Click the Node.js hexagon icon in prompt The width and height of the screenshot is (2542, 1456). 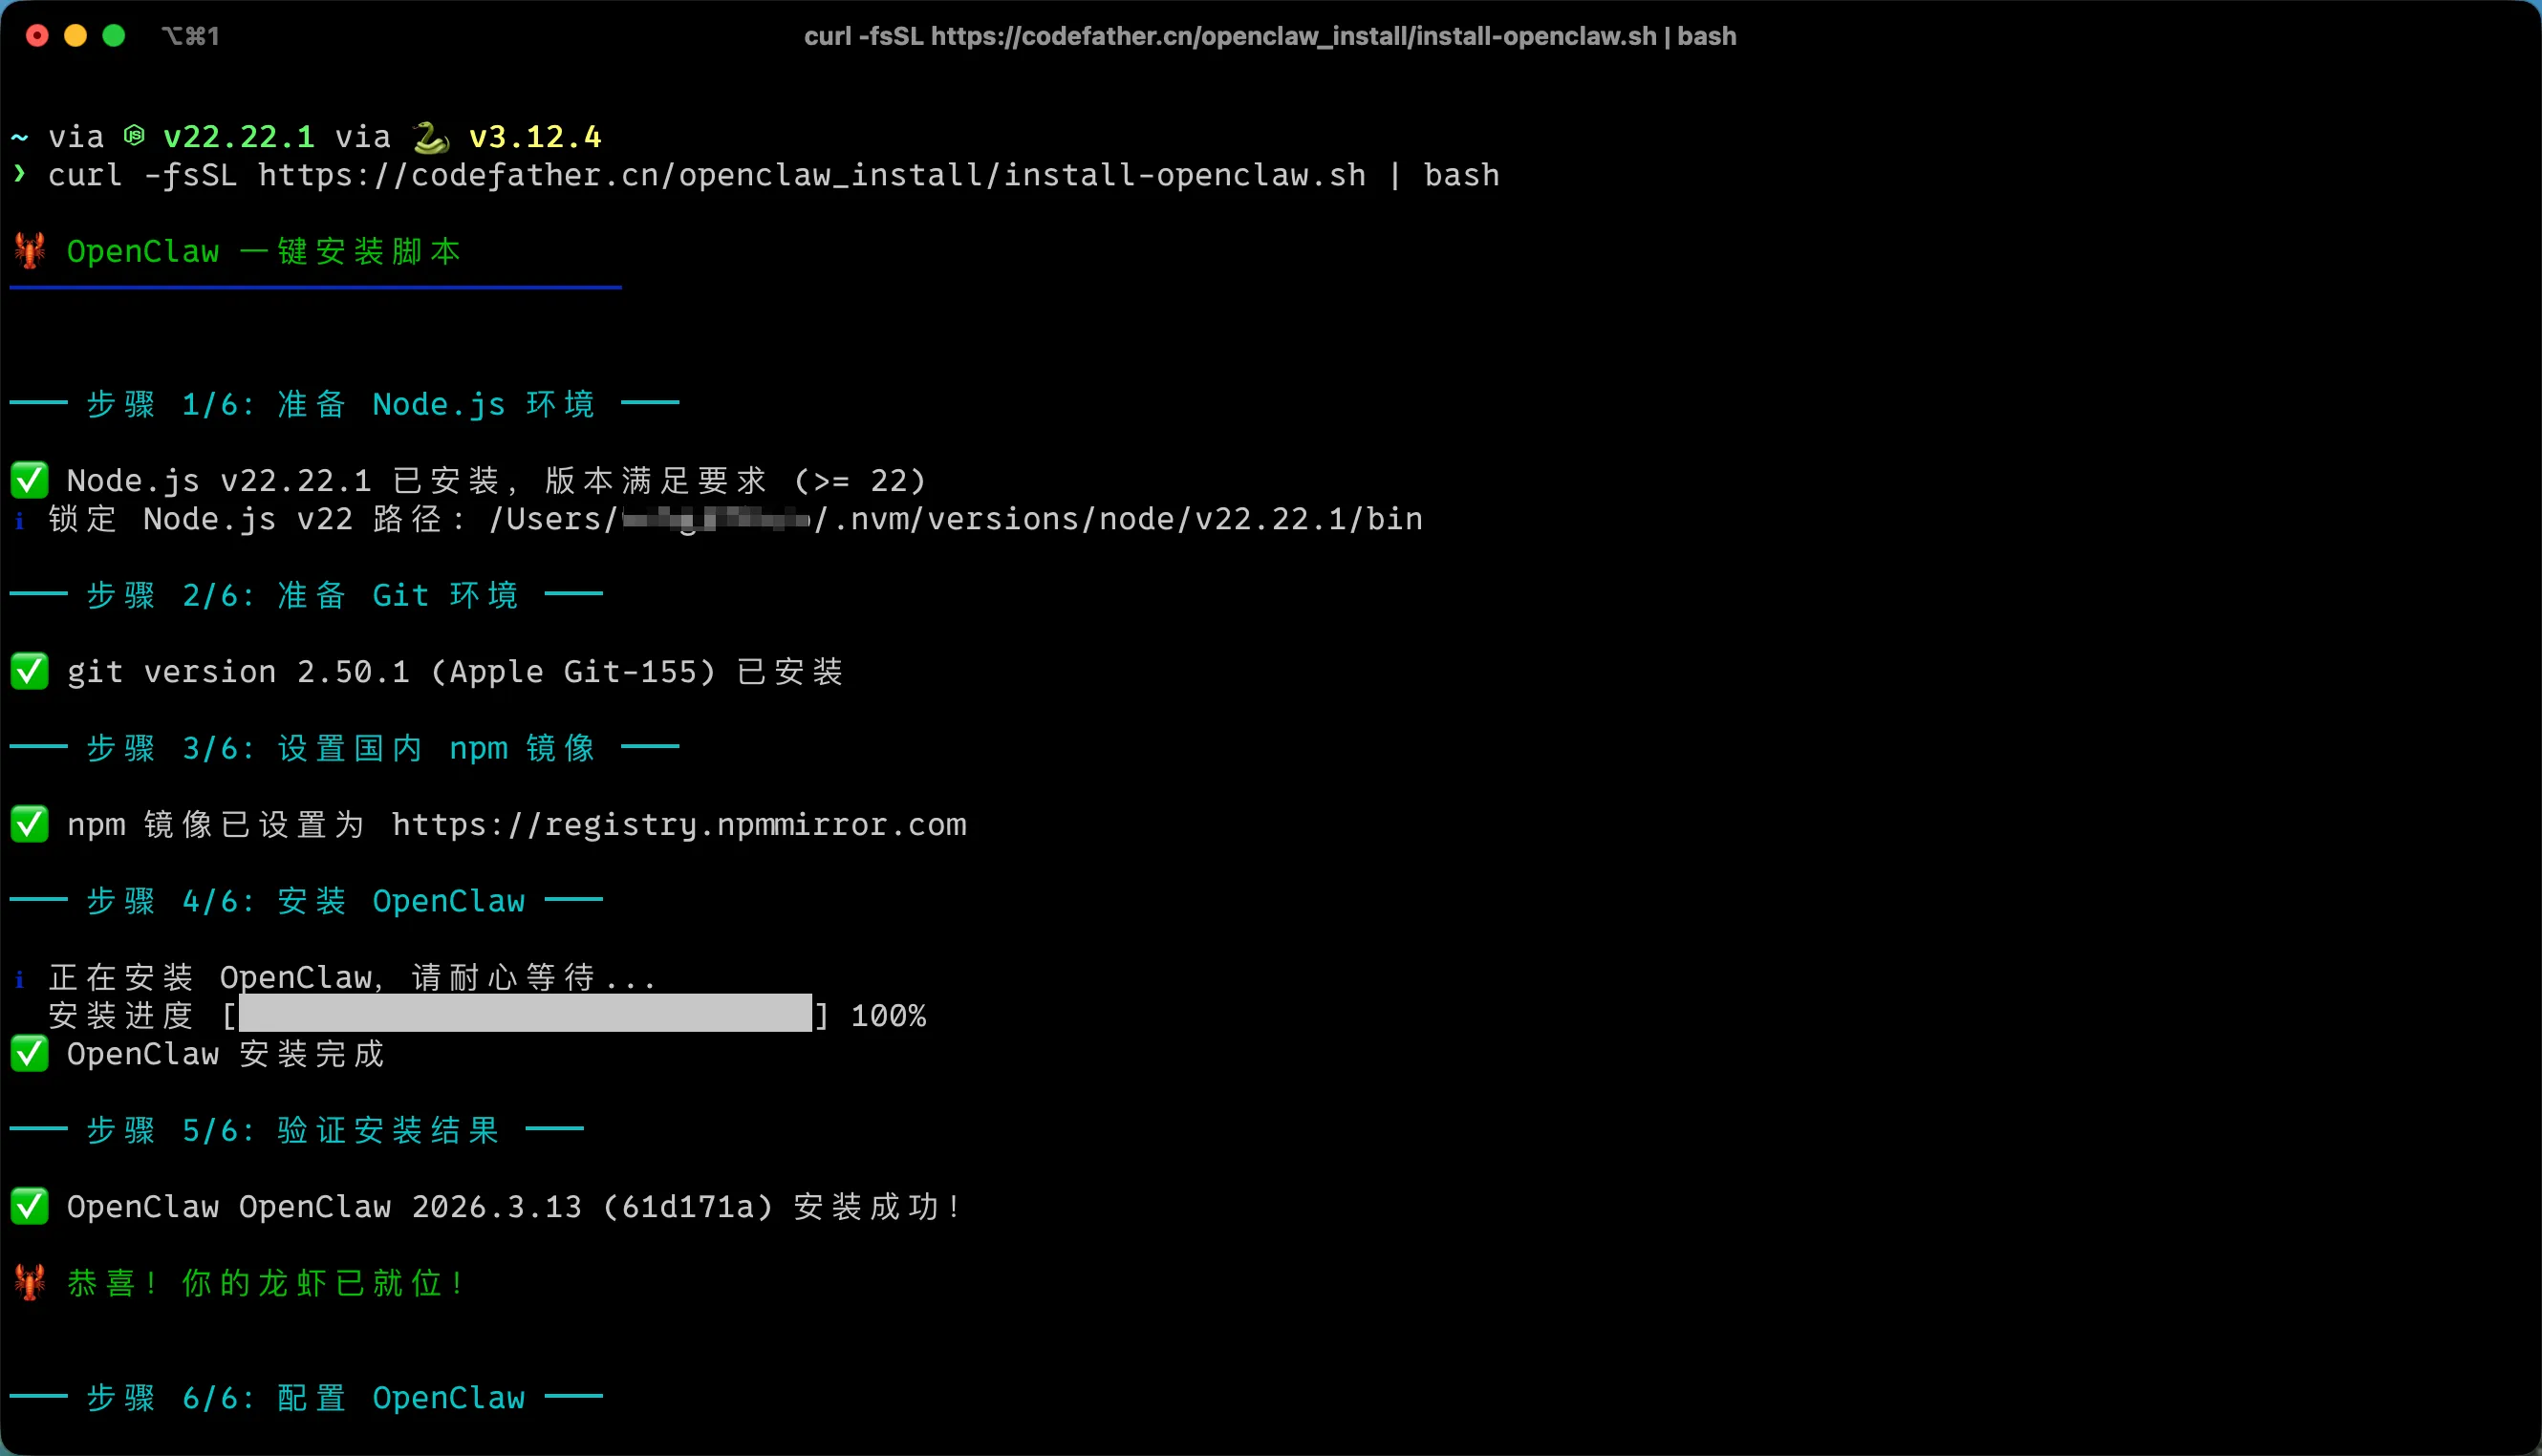tap(134, 135)
